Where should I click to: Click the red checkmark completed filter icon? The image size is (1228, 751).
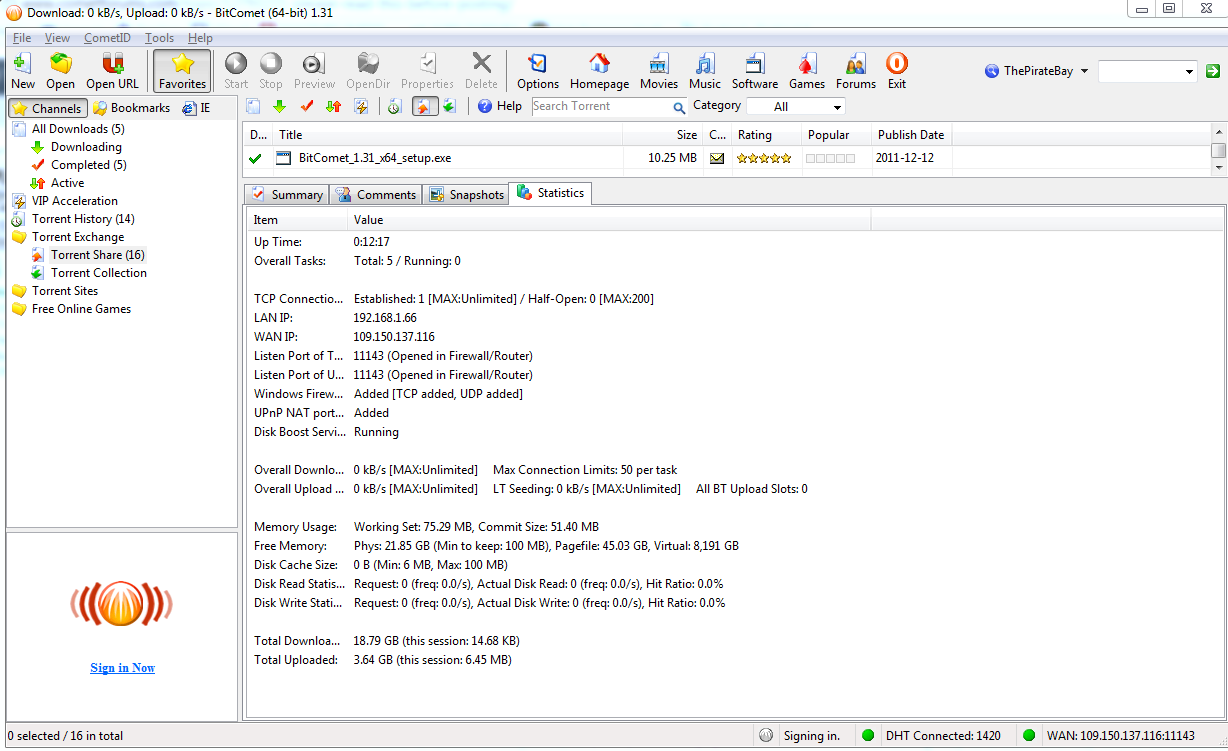click(x=307, y=106)
